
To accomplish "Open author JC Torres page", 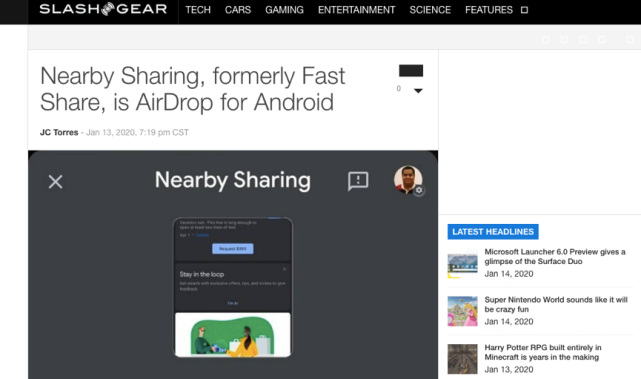I will click(x=59, y=132).
